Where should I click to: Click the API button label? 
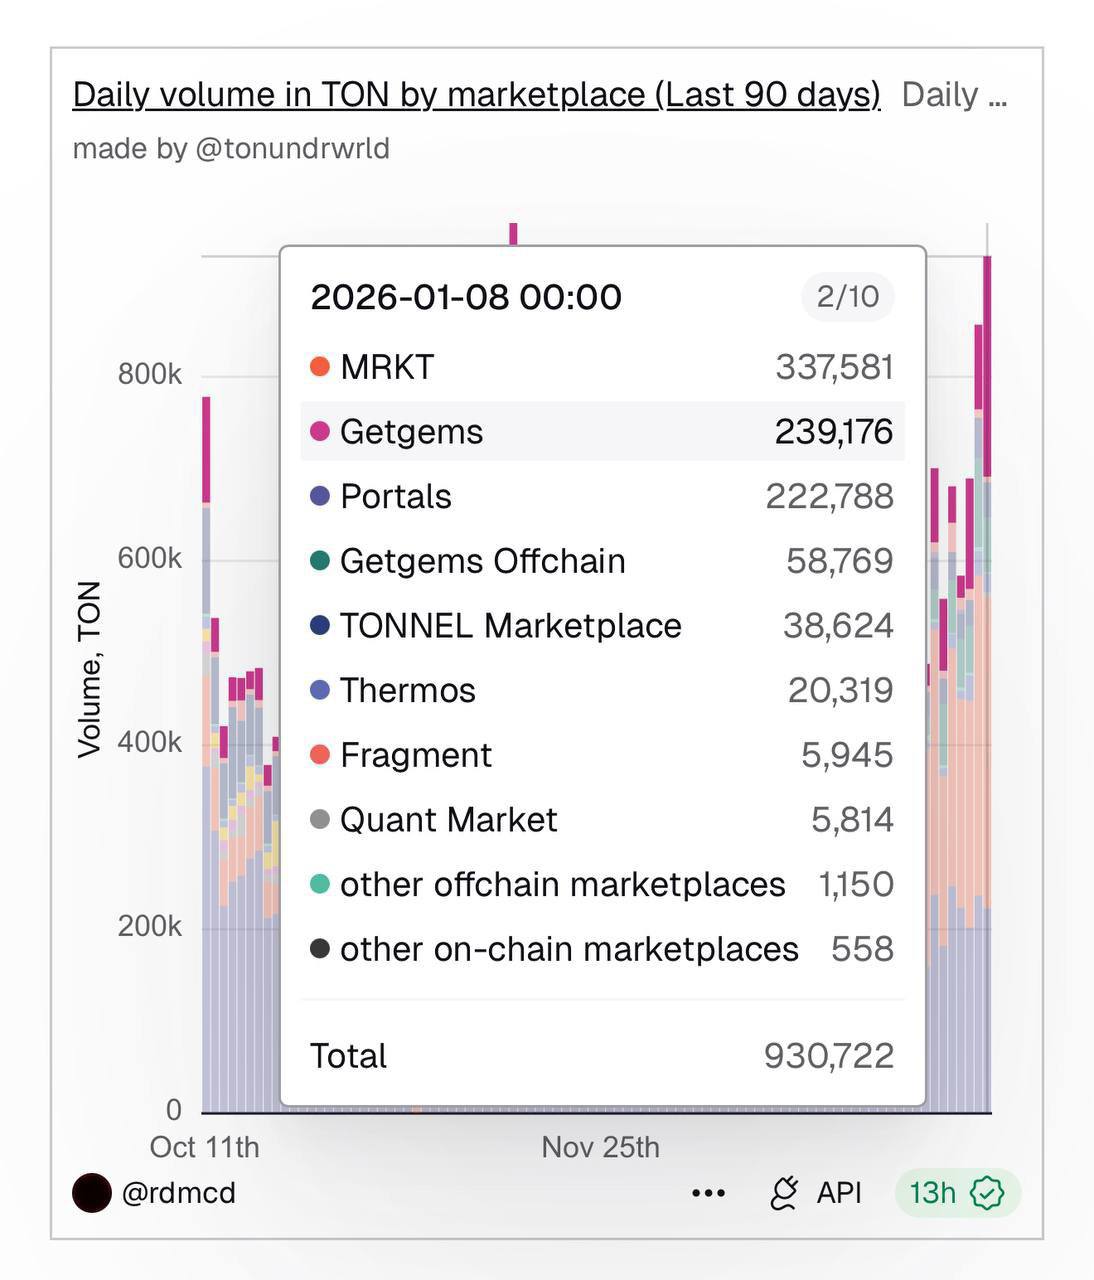[838, 1193]
